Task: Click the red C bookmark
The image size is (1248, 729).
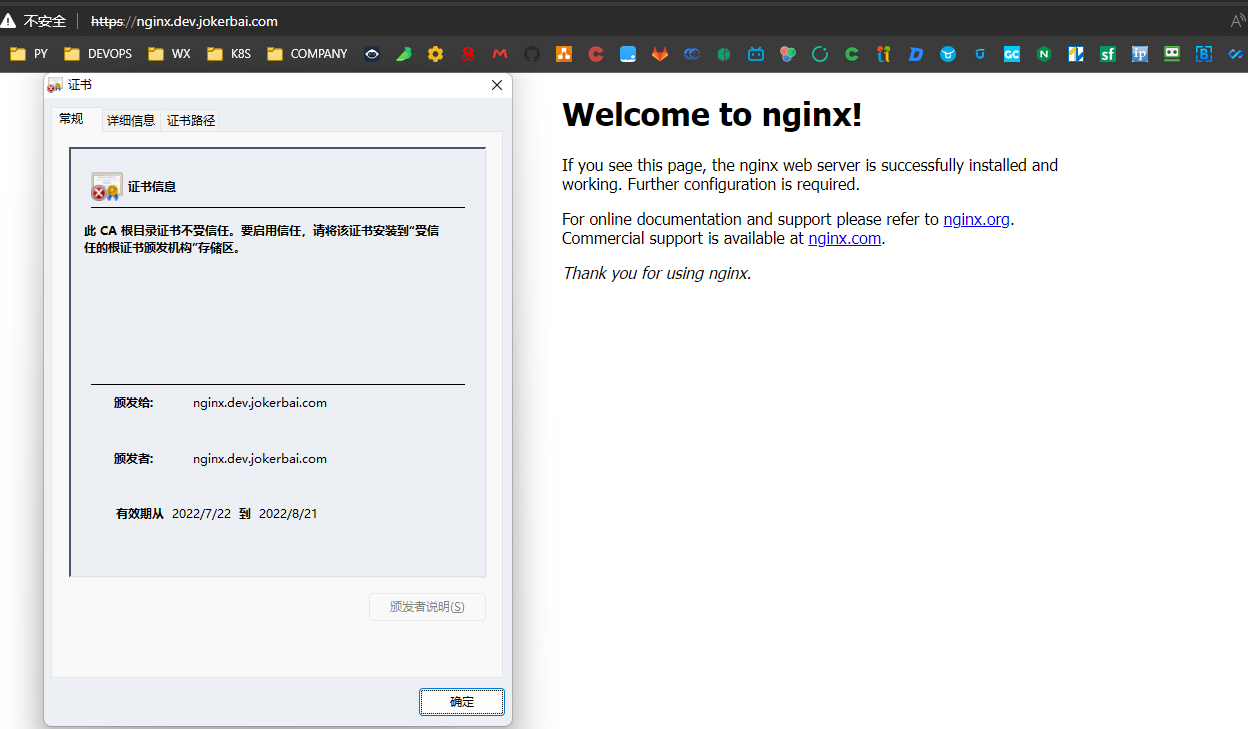Action: point(596,54)
